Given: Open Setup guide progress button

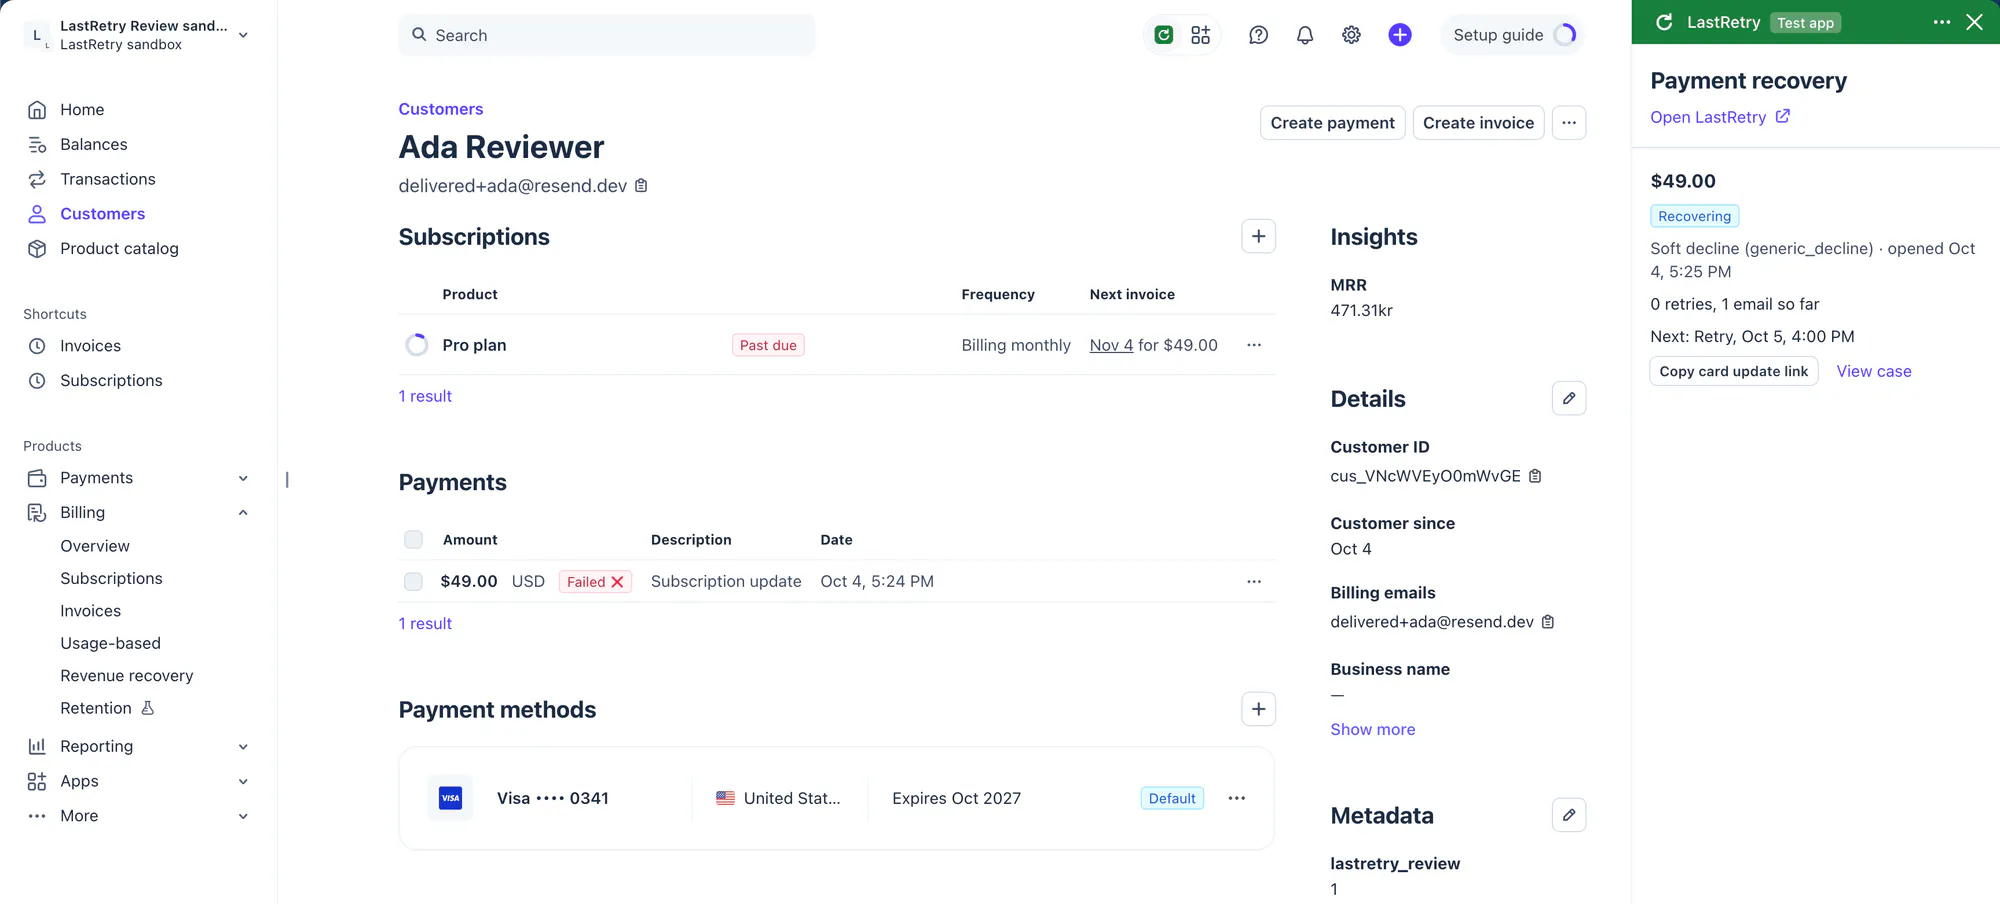Looking at the screenshot, I should [1513, 35].
